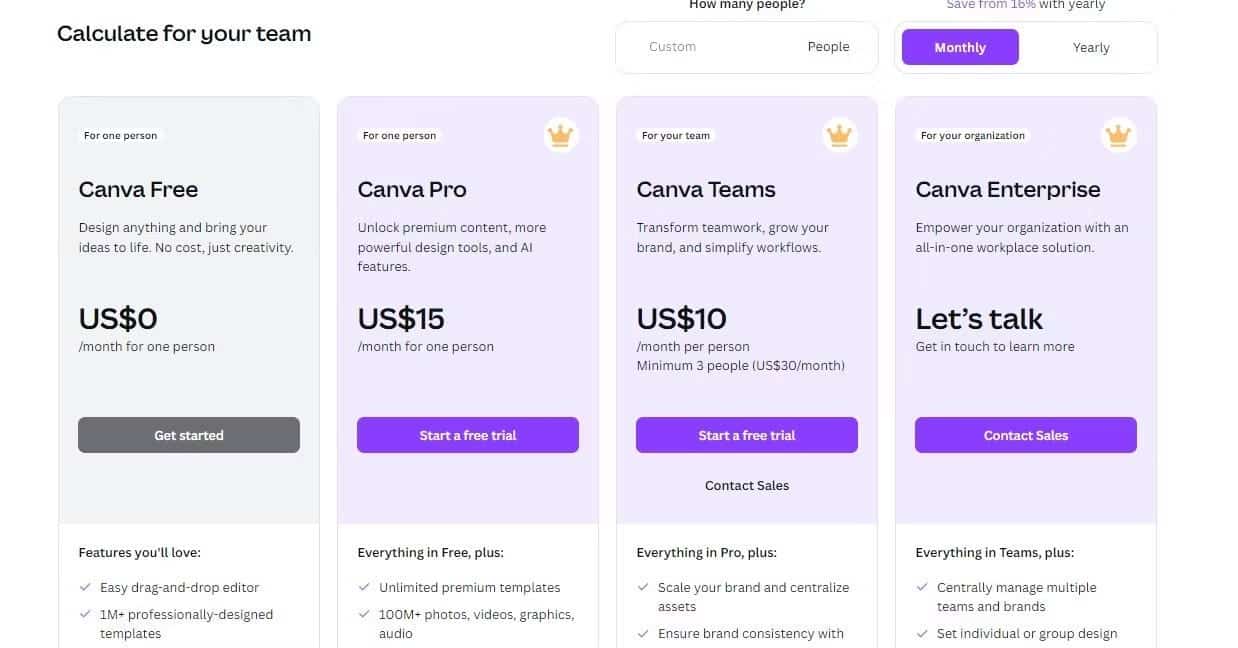Image resolution: width=1238 pixels, height=648 pixels.
Task: Click checkmark beside Unlimited premium templates
Action: (364, 588)
